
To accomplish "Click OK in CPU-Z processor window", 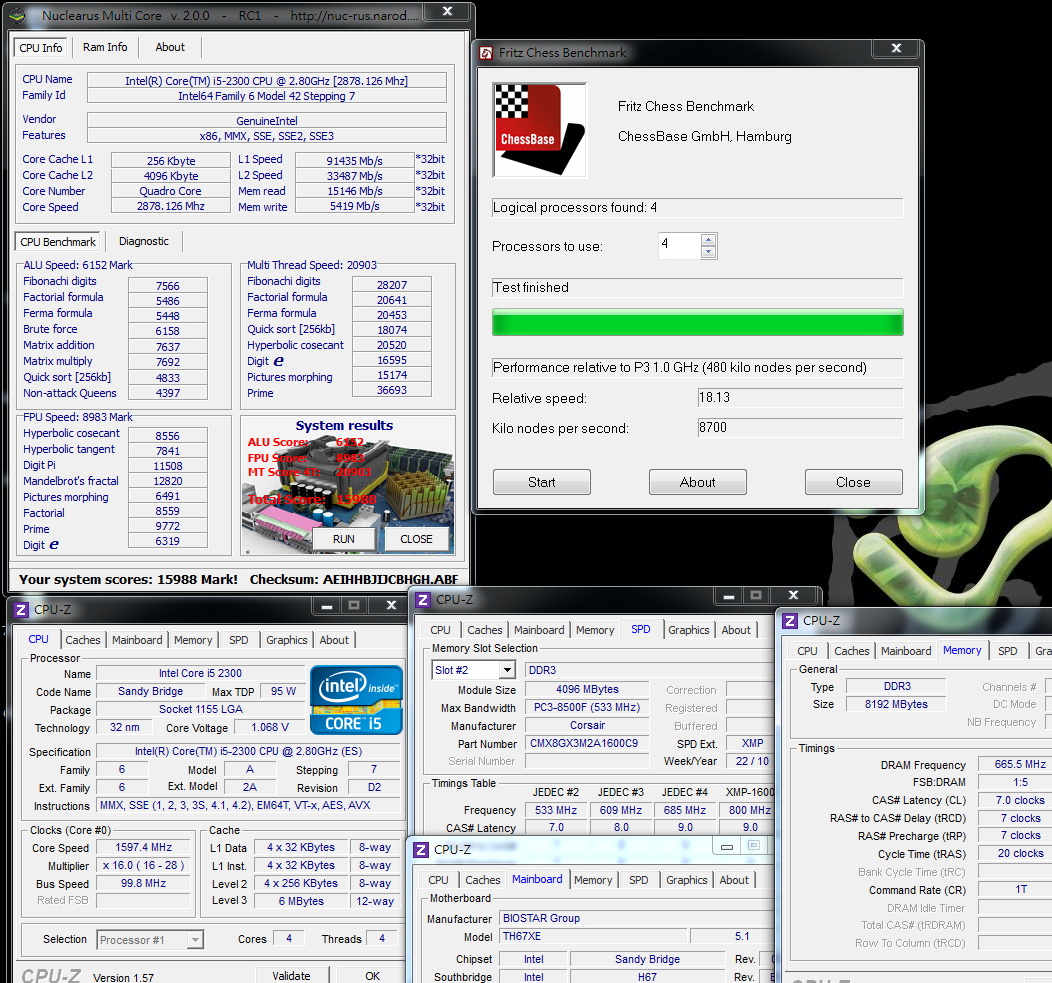I will pyautogui.click(x=372, y=976).
